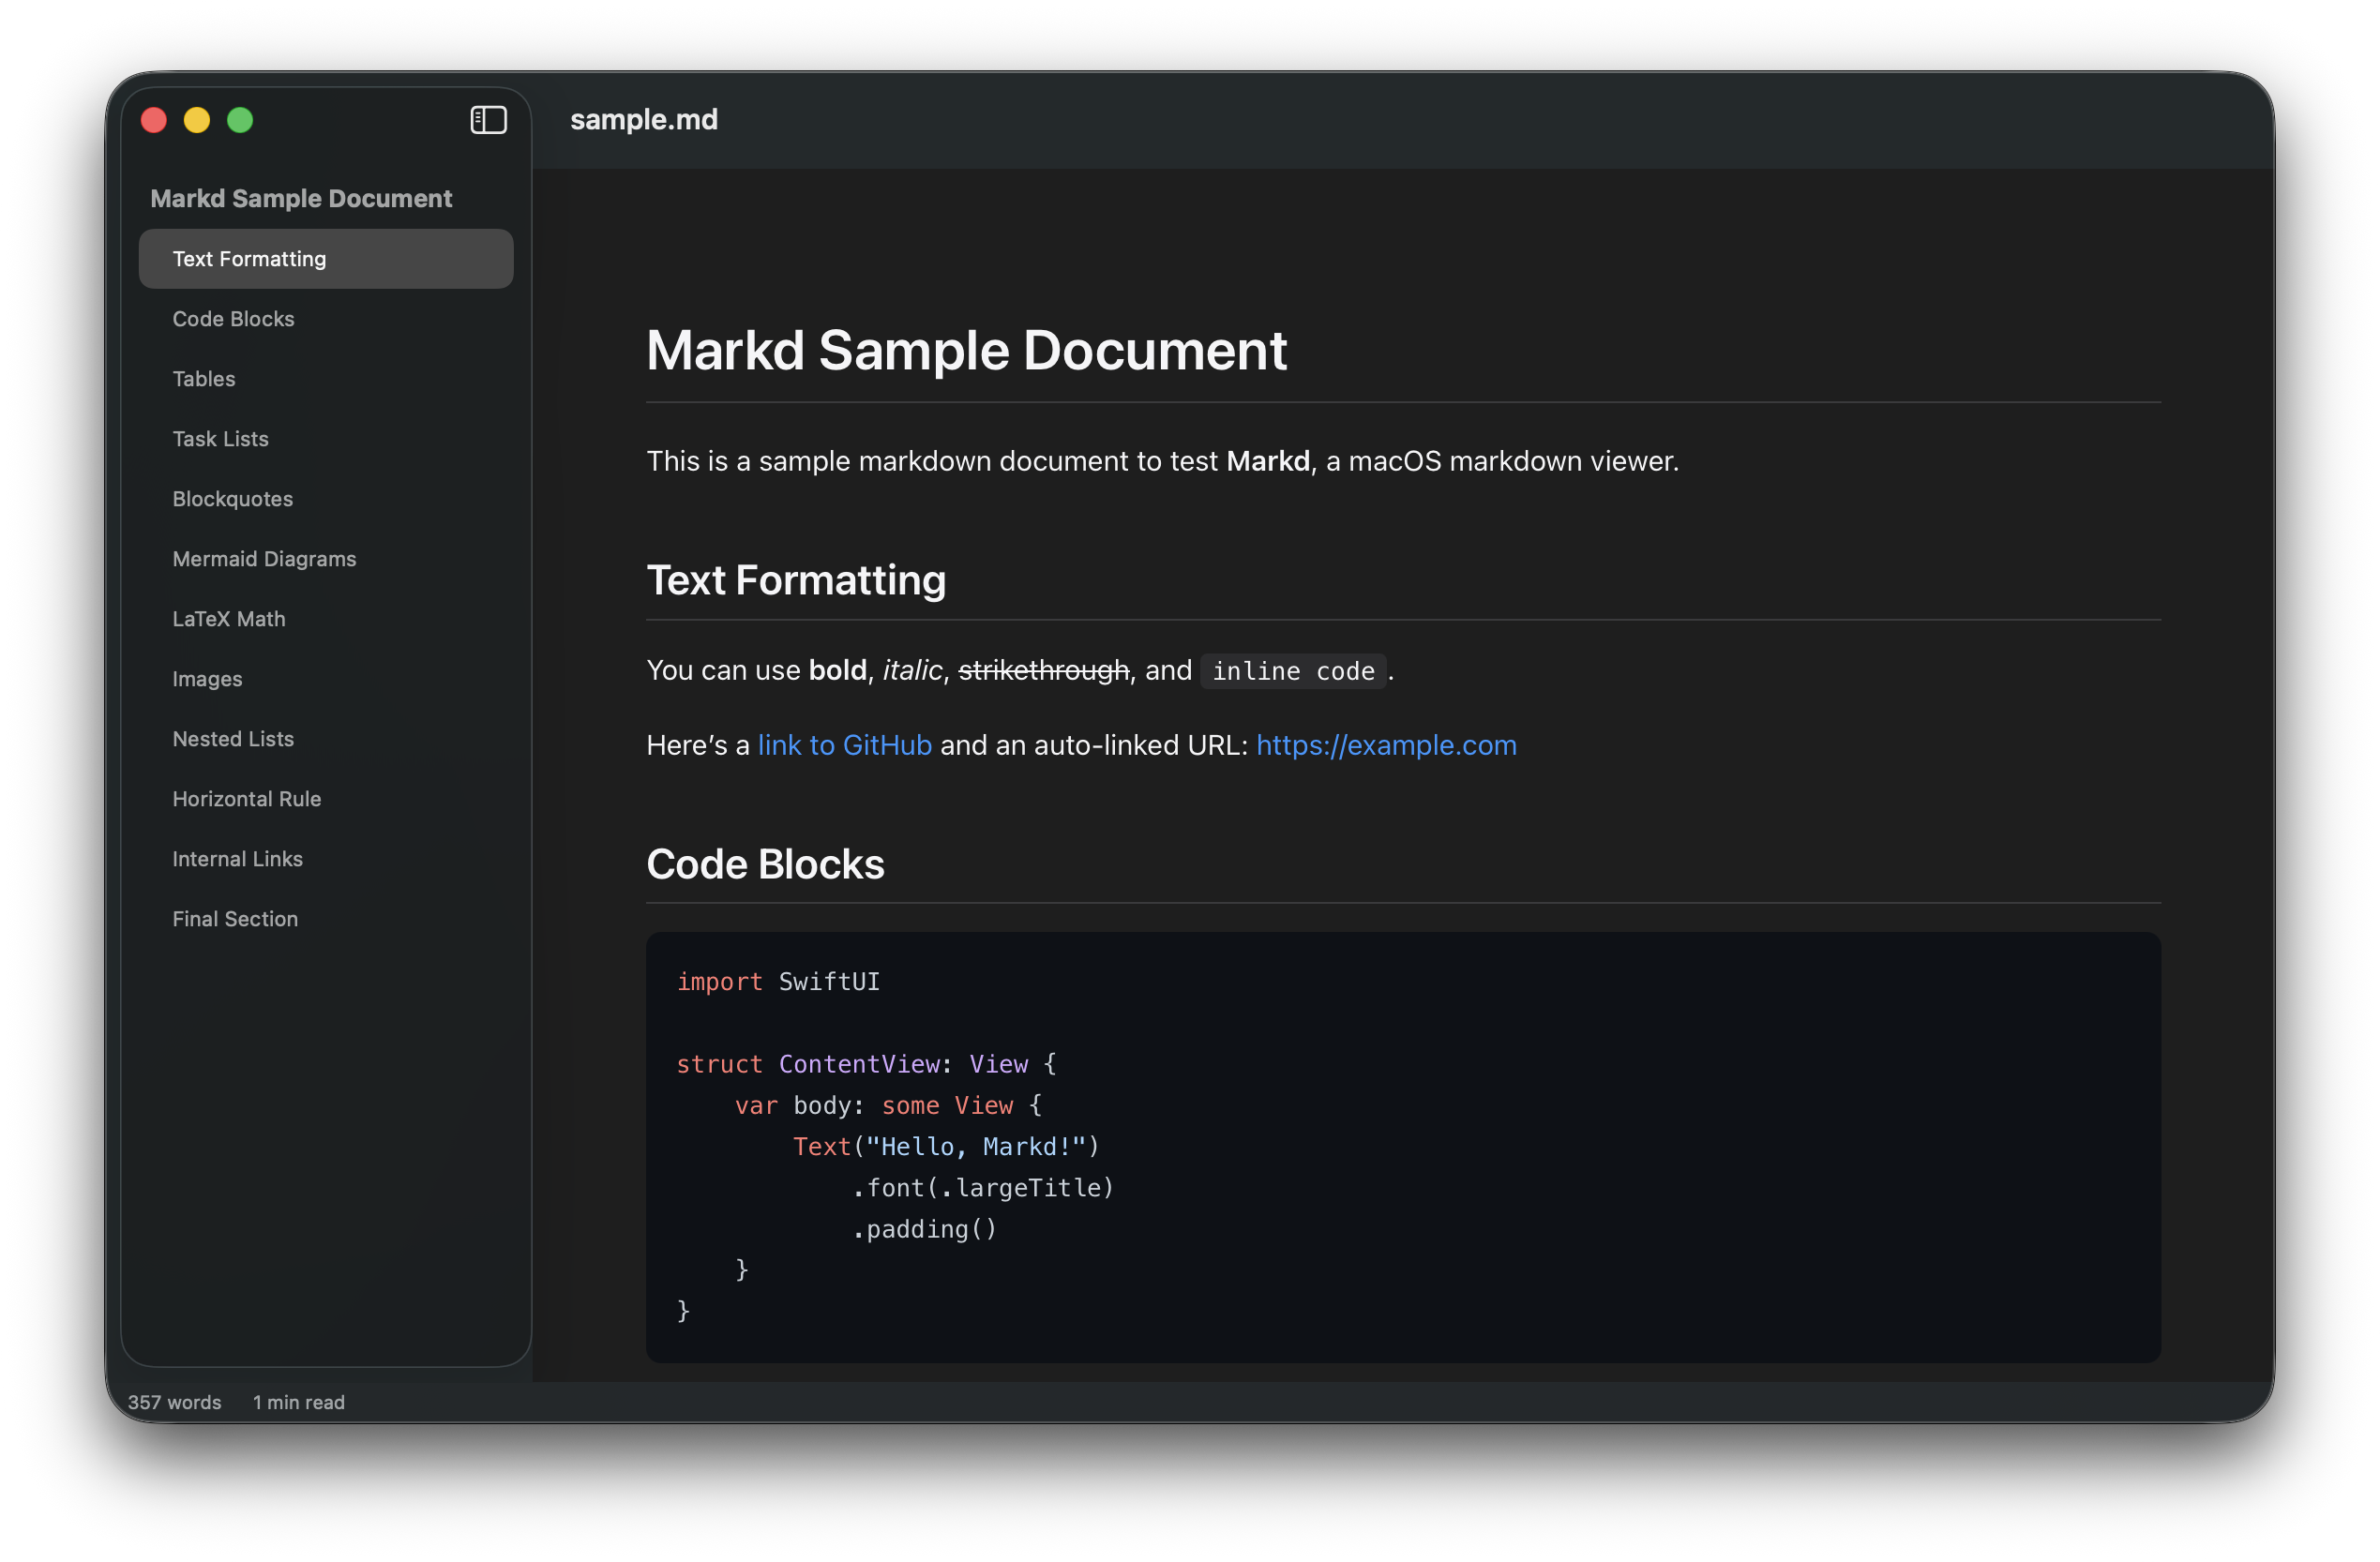Toggle the sidebar visibility icon

pos(488,120)
